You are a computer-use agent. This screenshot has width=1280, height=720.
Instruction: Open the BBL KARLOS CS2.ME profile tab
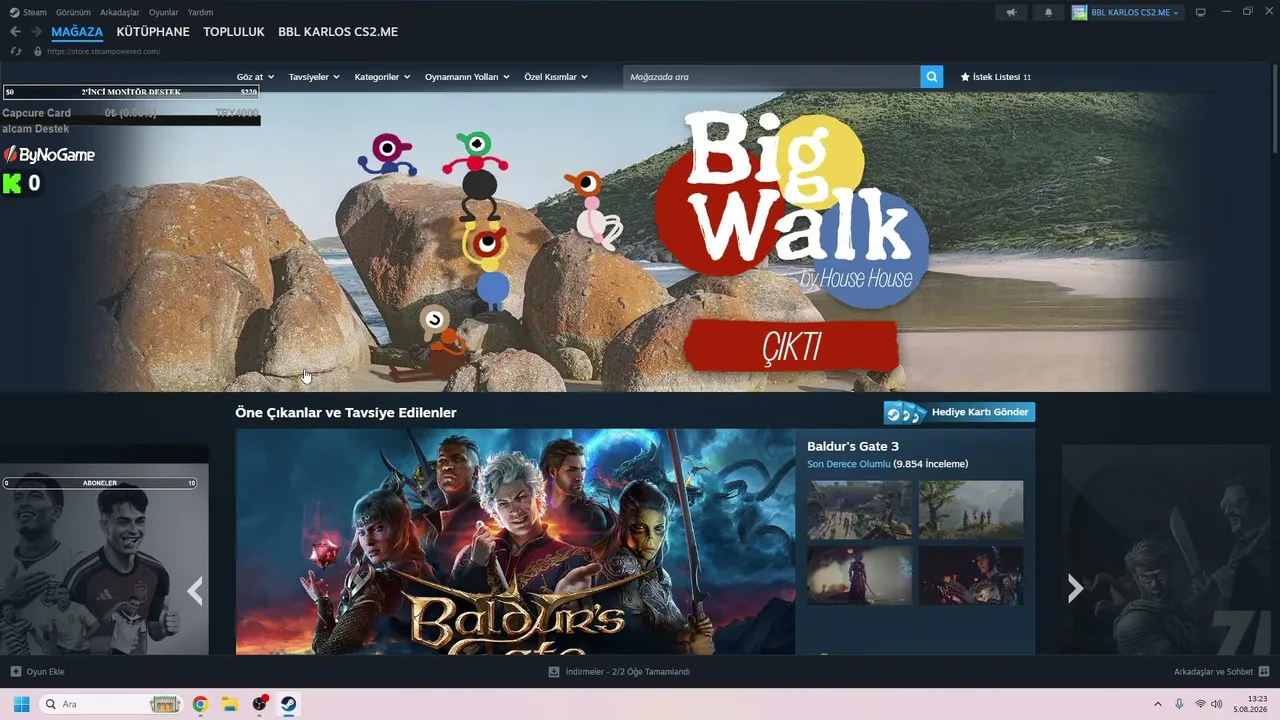[x=338, y=32]
